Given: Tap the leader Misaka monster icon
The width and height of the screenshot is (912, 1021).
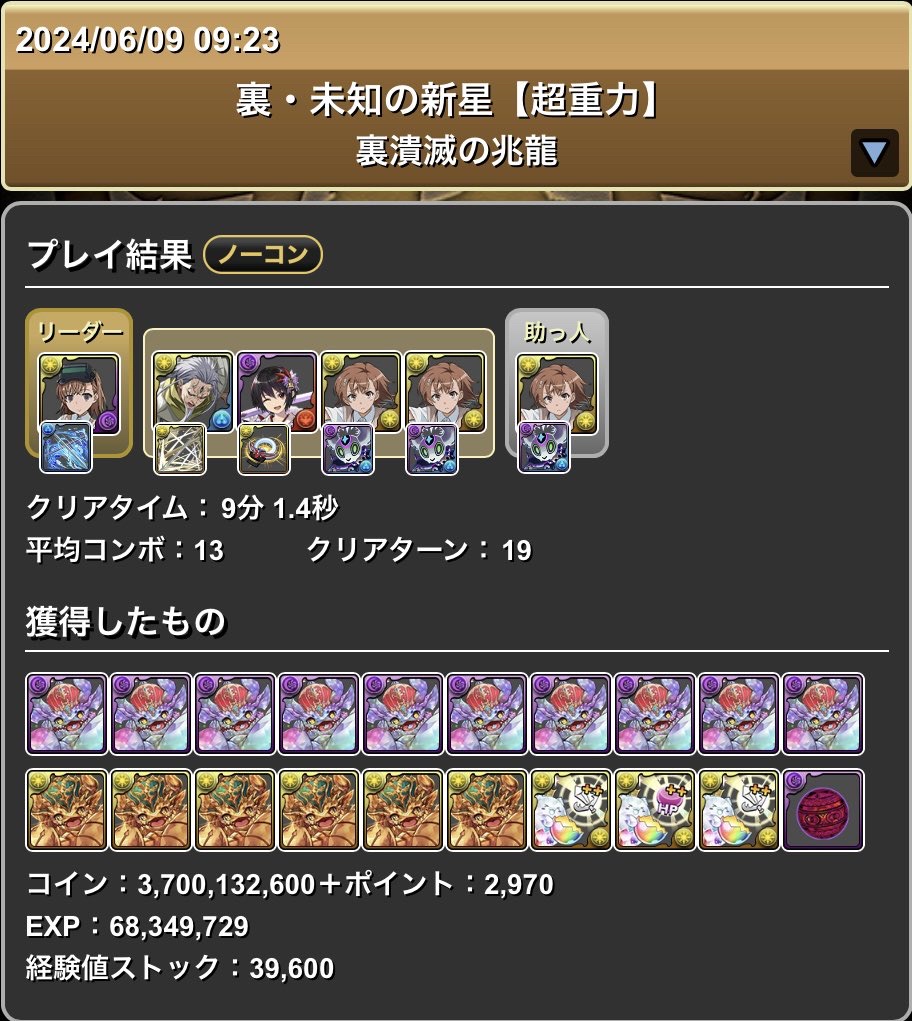Looking at the screenshot, I should [79, 394].
